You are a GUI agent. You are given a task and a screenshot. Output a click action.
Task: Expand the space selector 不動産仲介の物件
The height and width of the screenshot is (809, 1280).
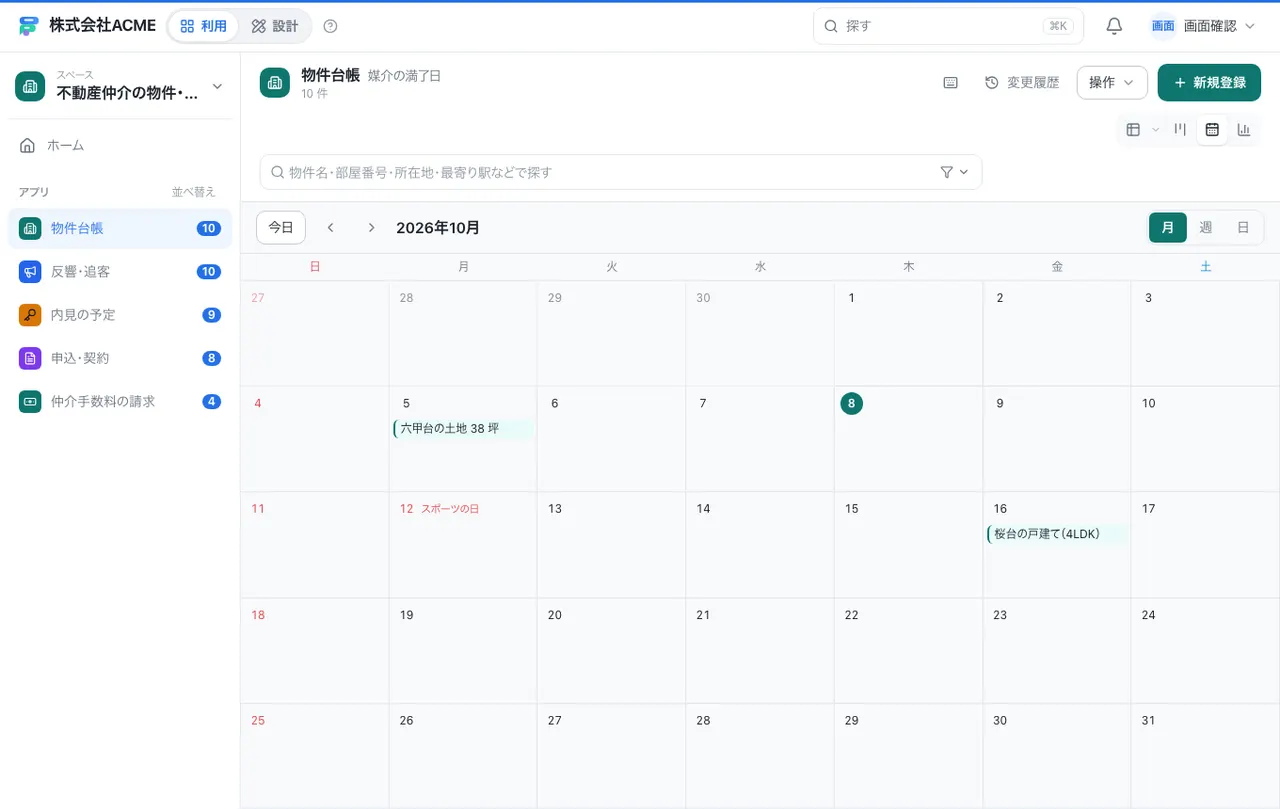tap(120, 86)
